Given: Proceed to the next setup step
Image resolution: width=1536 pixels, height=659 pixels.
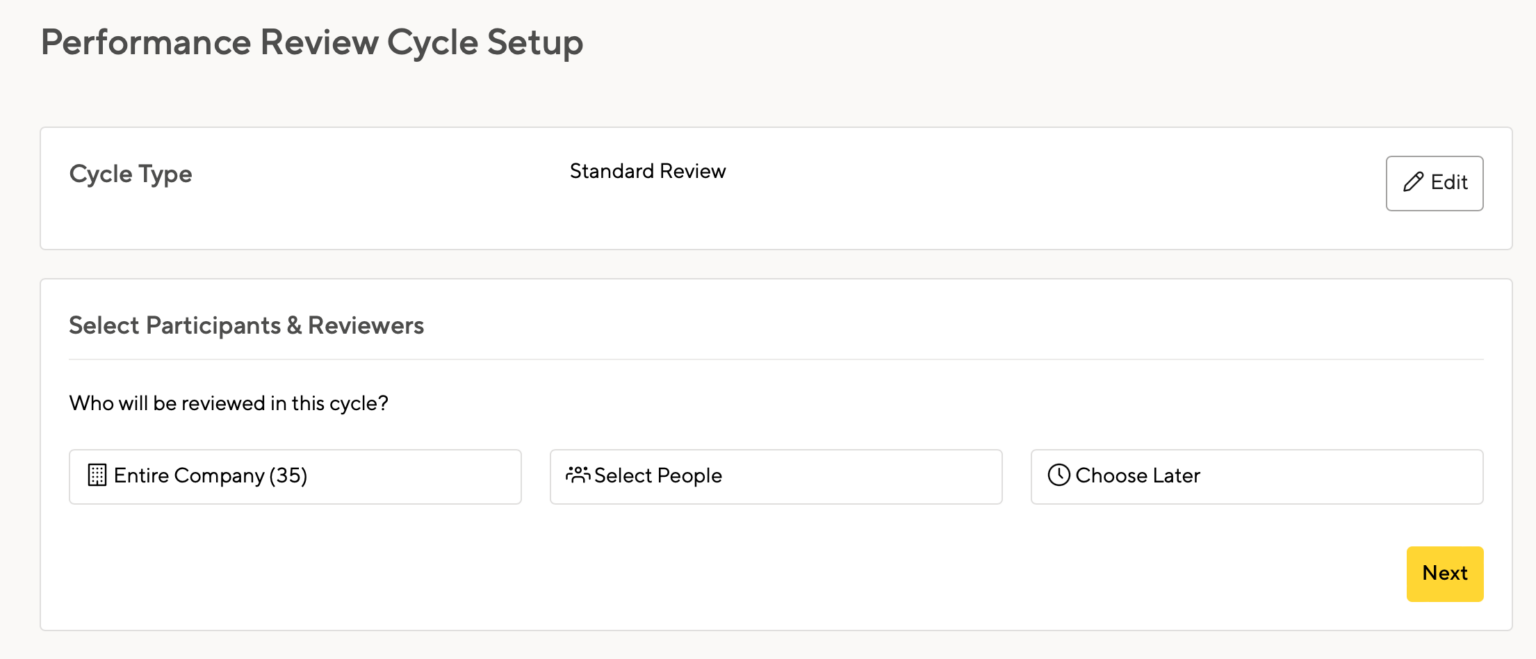Looking at the screenshot, I should (x=1444, y=573).
